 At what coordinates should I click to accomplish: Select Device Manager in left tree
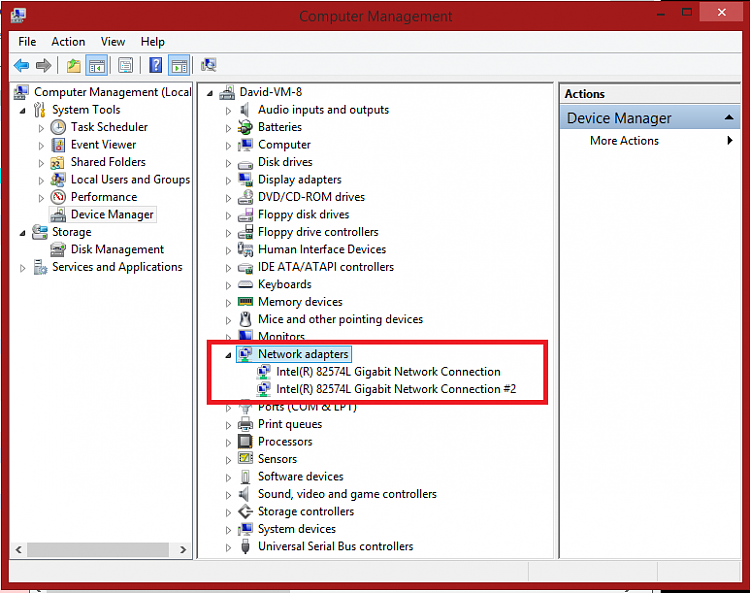click(x=112, y=214)
